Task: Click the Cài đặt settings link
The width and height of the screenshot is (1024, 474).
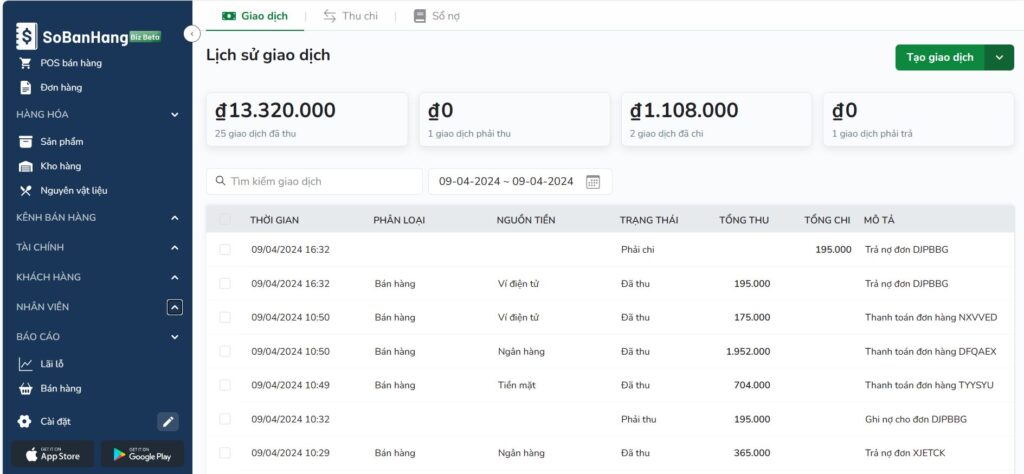Action: pos(56,422)
